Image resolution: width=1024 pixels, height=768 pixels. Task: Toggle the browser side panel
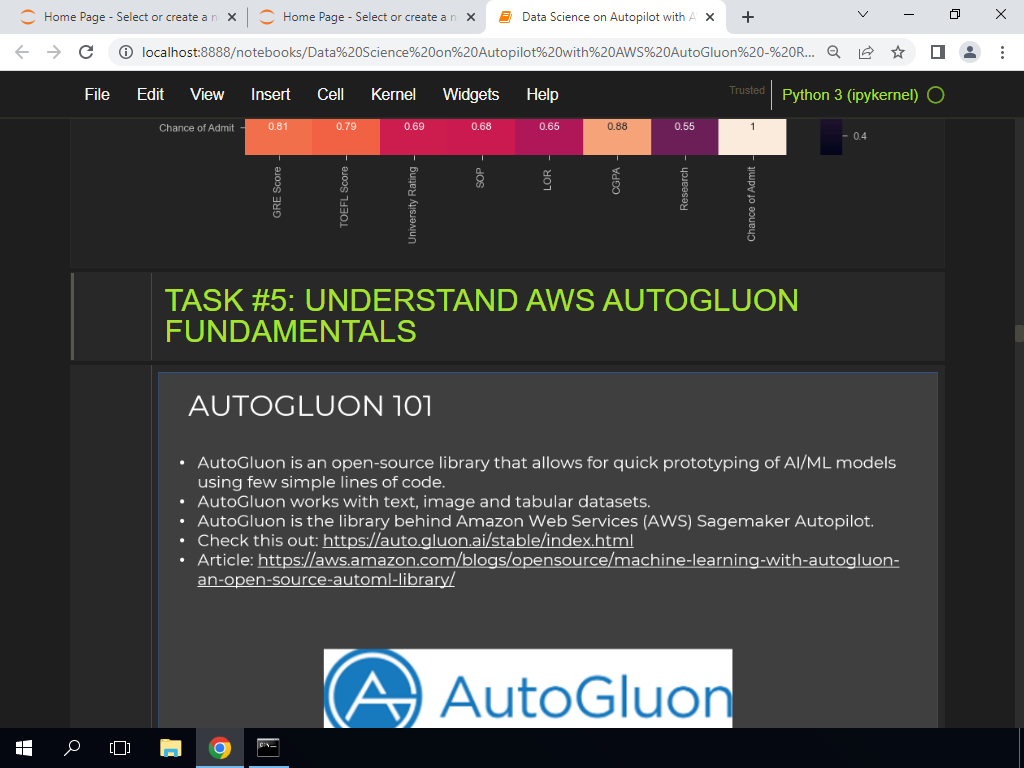tap(938, 52)
